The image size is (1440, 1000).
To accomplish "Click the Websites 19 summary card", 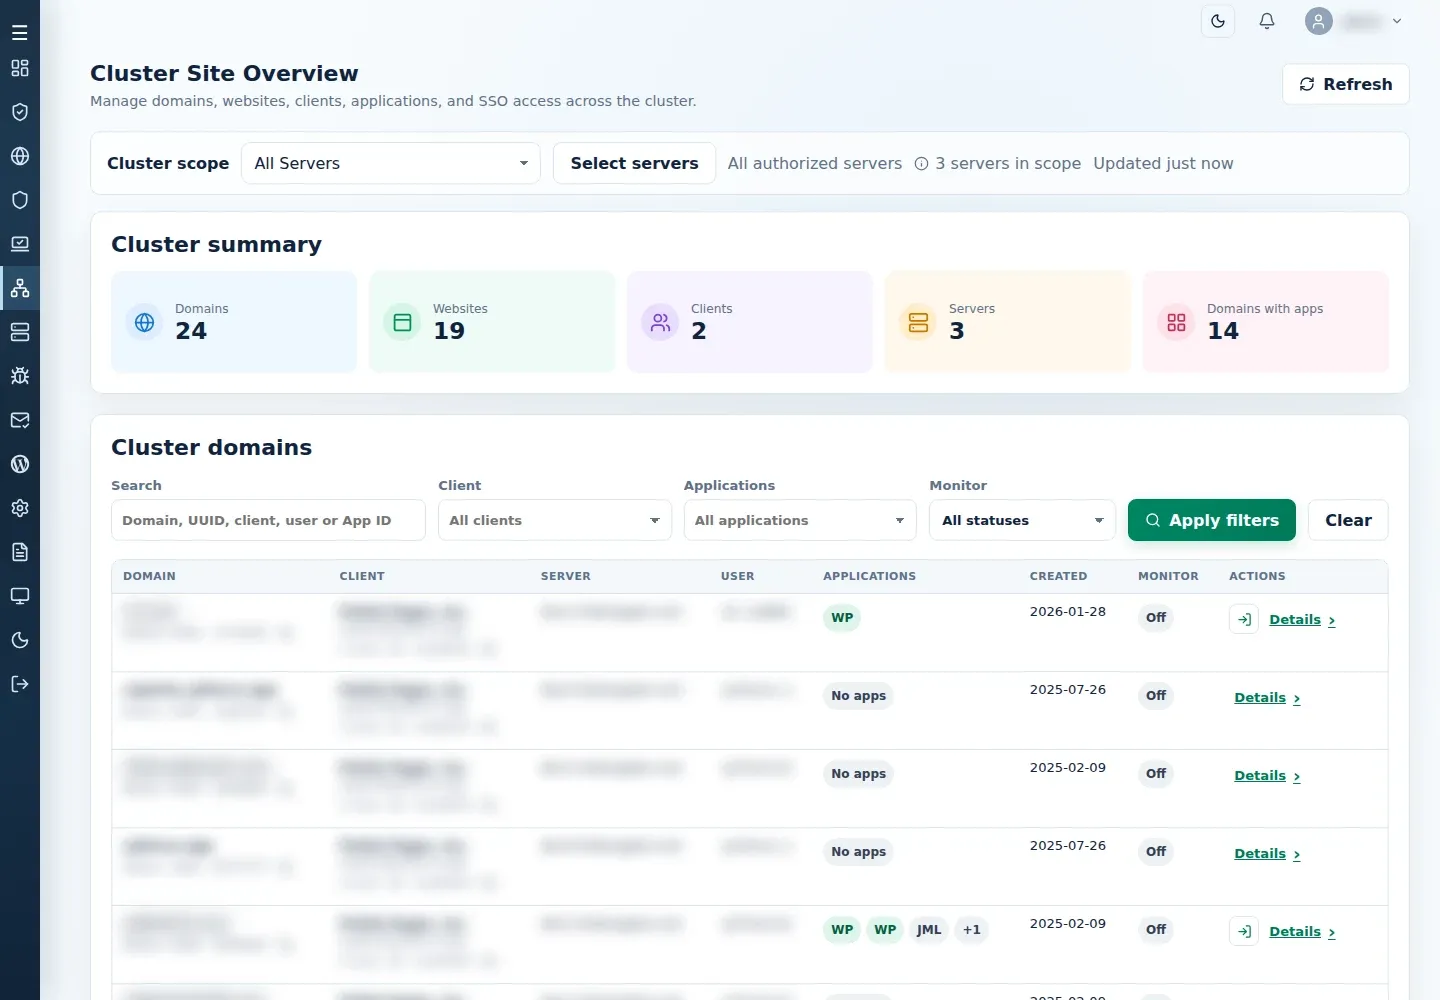I will pyautogui.click(x=492, y=322).
